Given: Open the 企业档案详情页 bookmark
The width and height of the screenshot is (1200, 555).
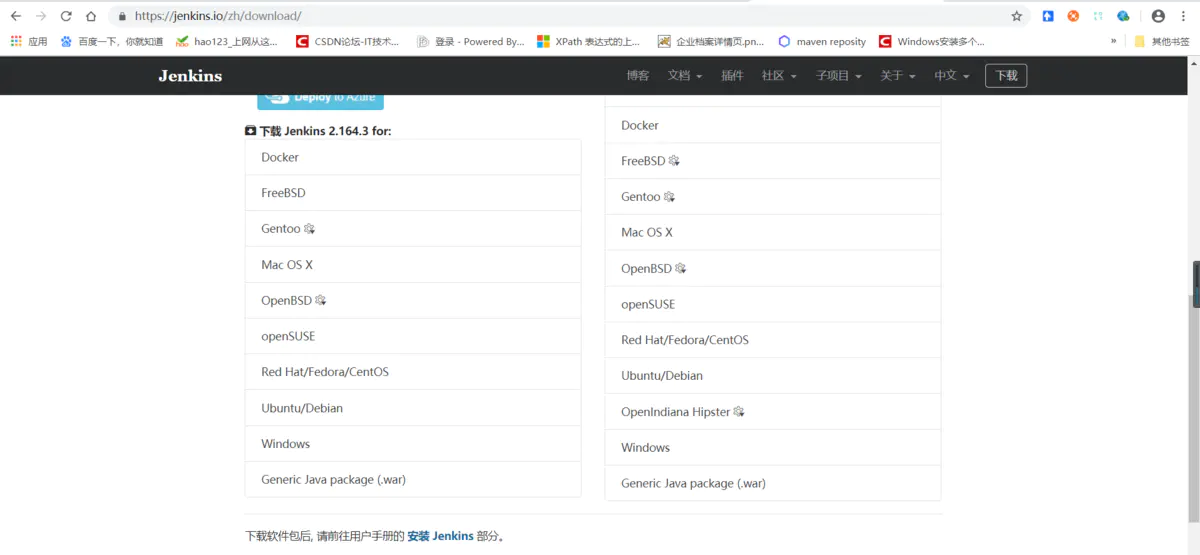Looking at the screenshot, I should [711, 42].
